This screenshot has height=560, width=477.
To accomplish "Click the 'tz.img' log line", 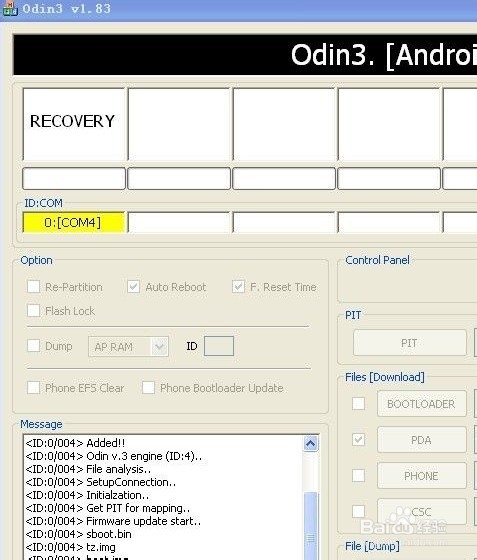I will click(71, 547).
